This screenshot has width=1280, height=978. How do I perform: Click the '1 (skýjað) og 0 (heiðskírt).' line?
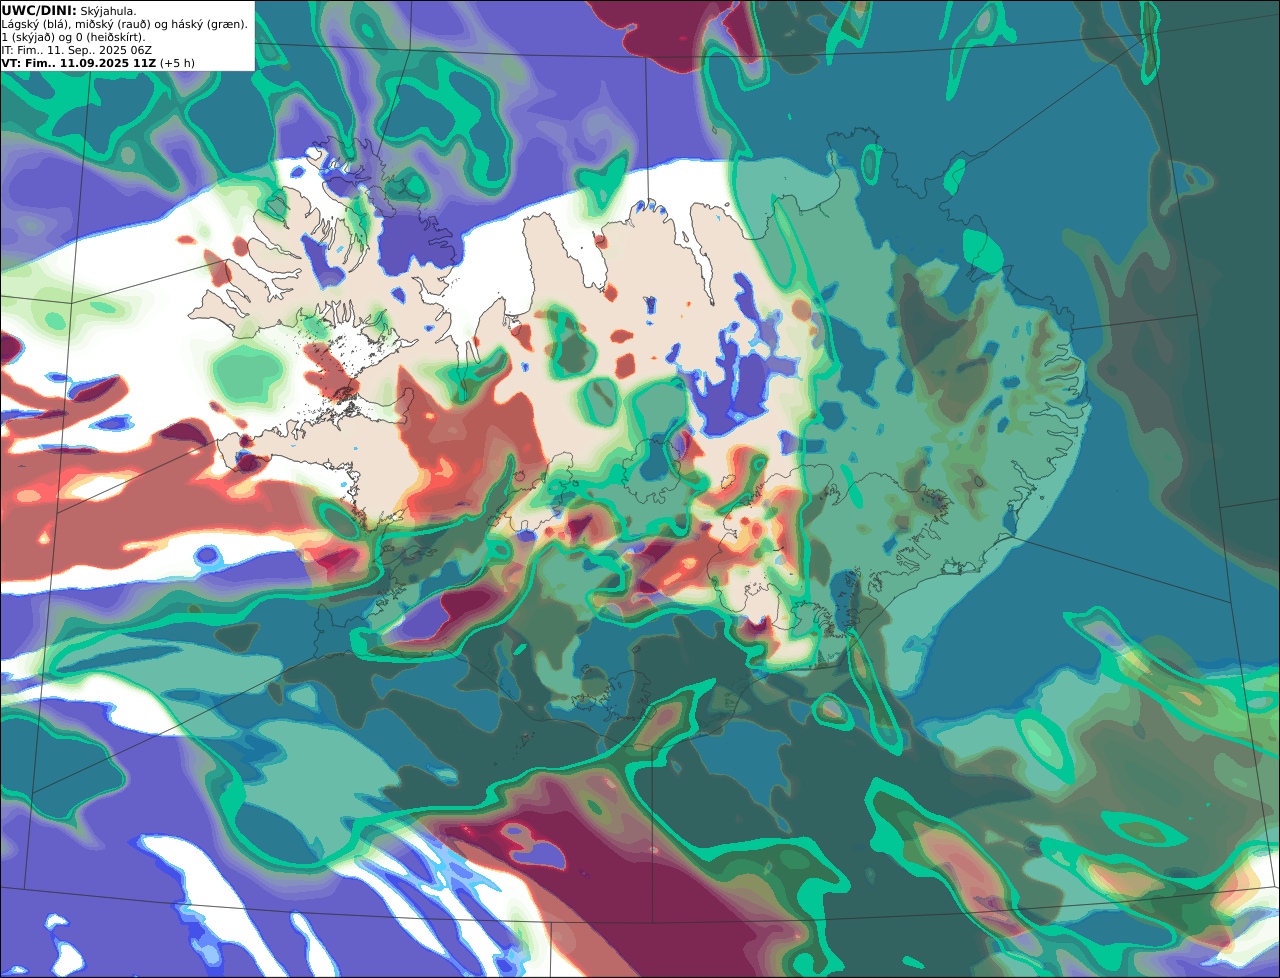point(73,36)
